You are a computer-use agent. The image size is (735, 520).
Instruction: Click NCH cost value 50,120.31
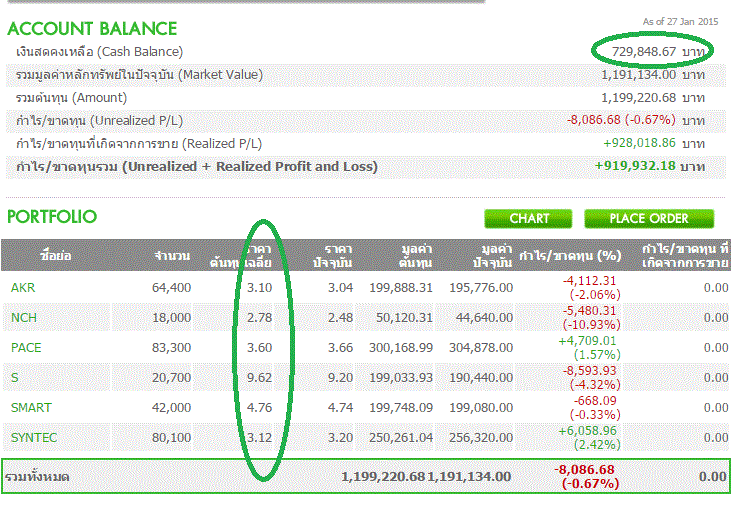[x=404, y=317]
